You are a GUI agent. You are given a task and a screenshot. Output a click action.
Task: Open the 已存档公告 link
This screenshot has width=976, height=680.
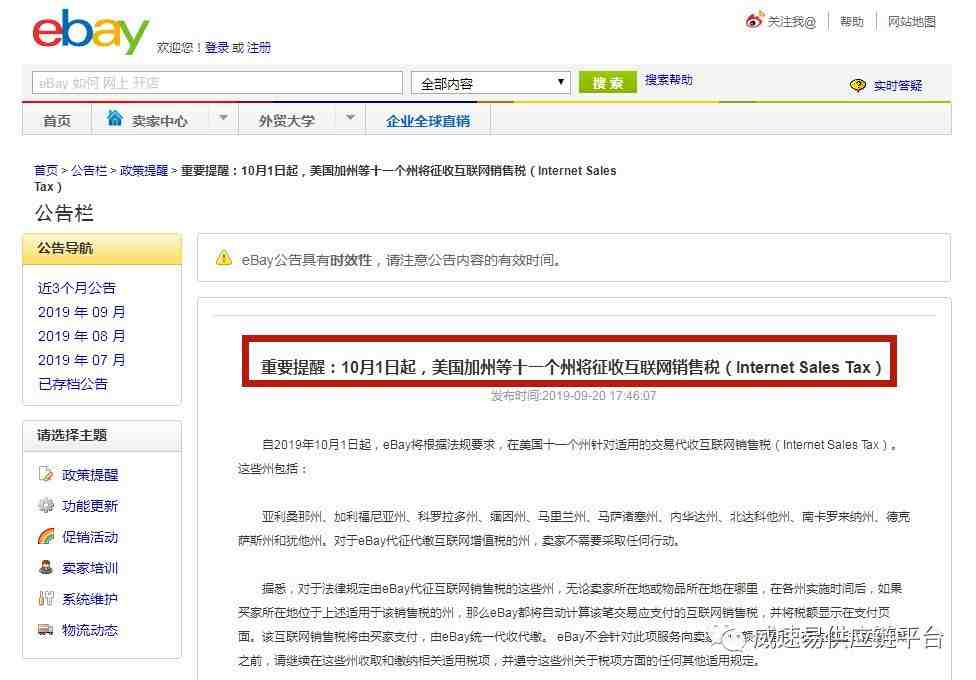point(73,384)
